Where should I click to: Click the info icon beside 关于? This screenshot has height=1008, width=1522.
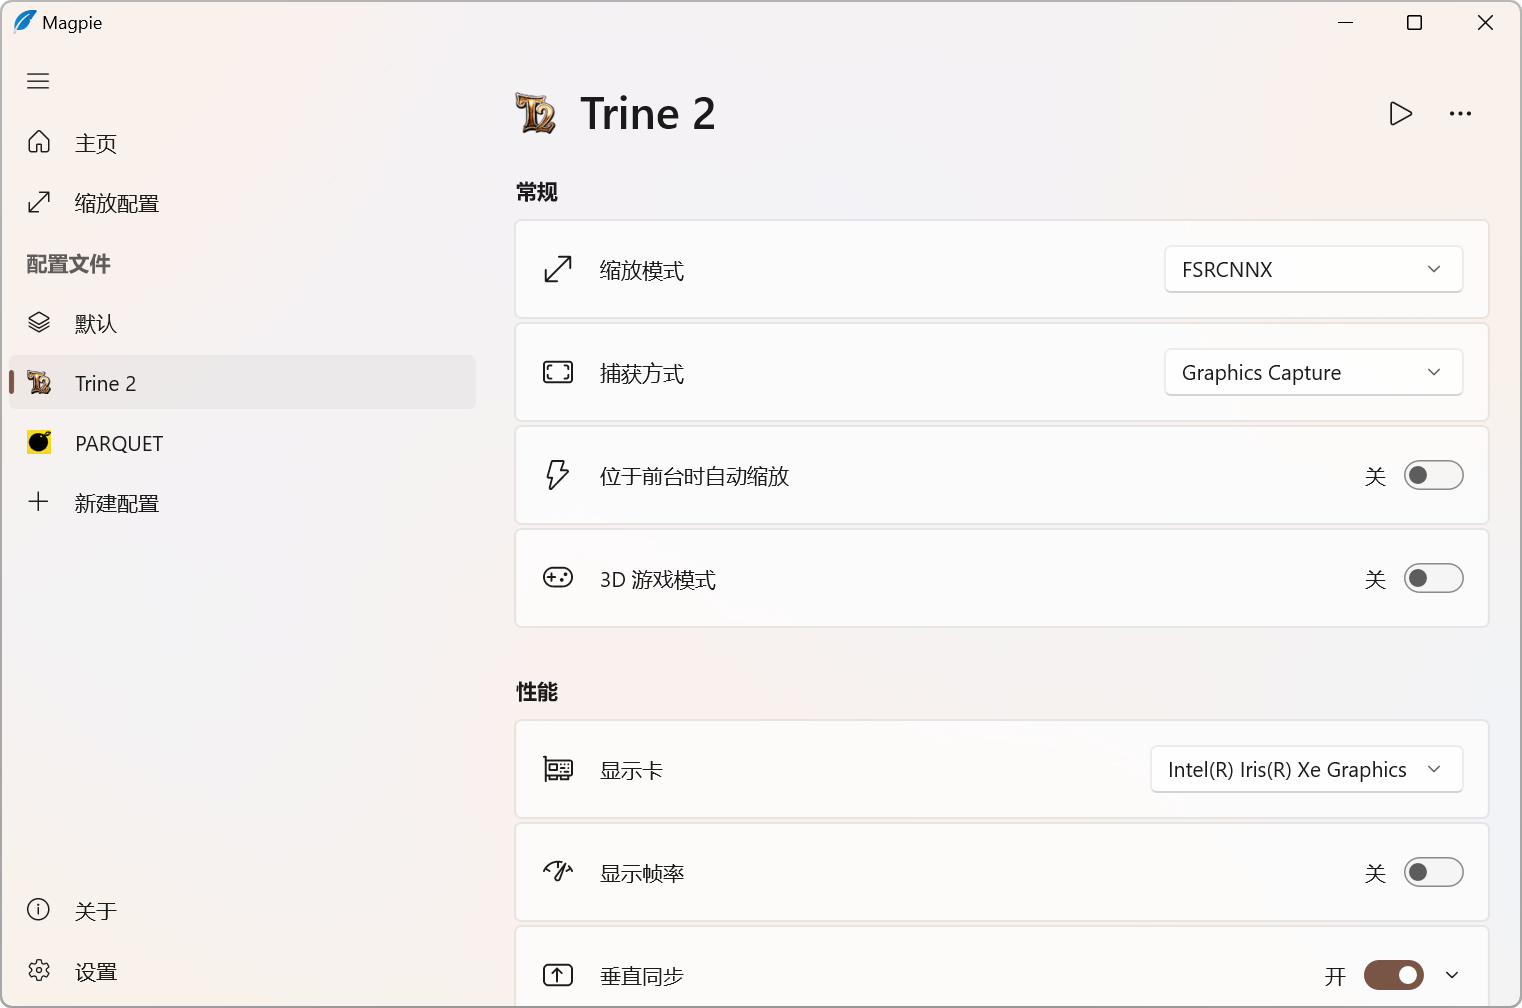(38, 909)
